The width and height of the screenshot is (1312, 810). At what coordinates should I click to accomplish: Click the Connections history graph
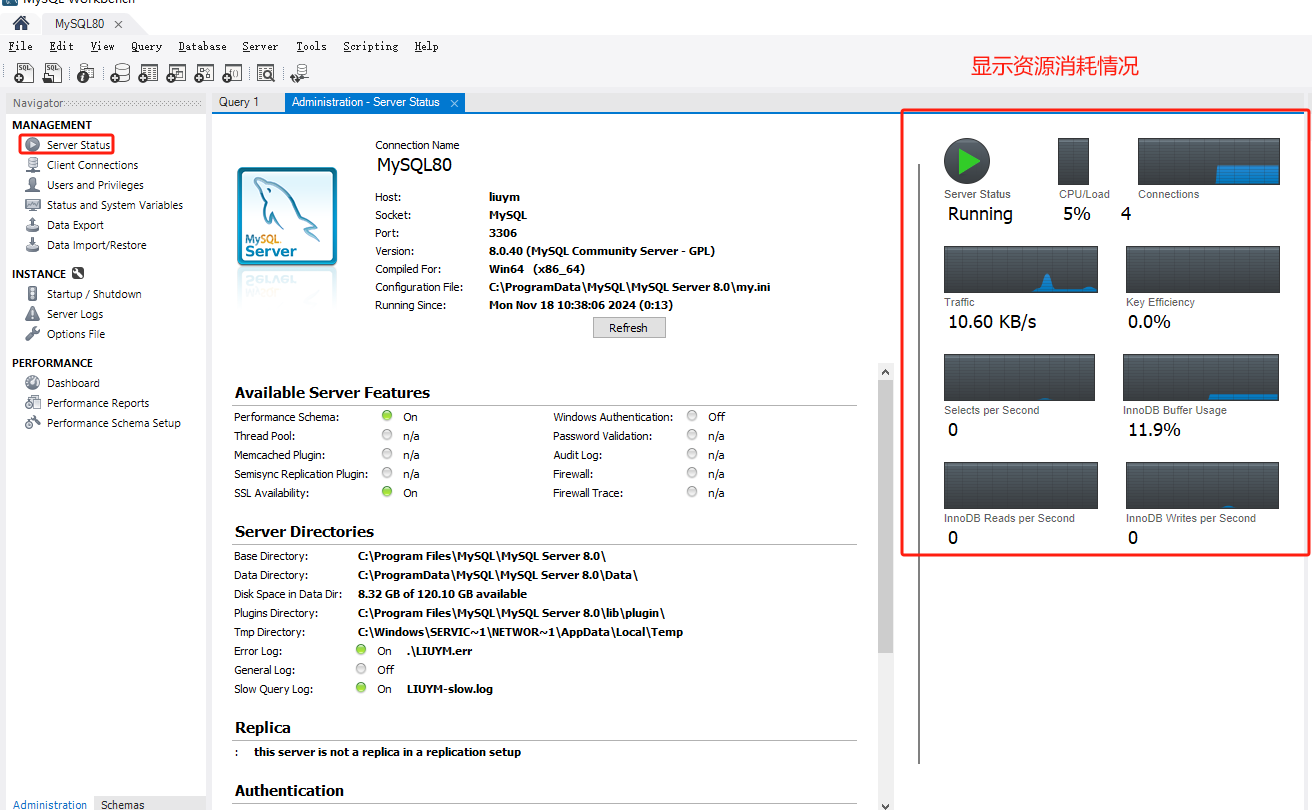[x=1208, y=161]
